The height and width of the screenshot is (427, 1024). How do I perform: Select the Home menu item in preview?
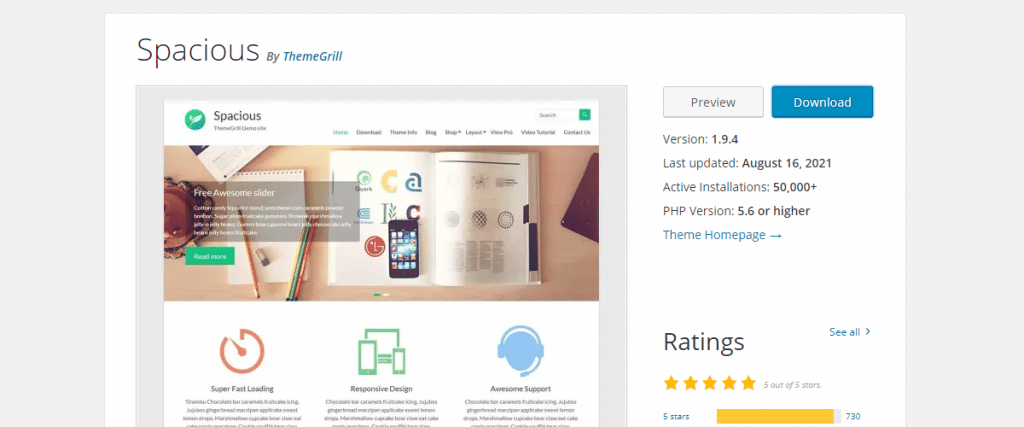point(340,132)
